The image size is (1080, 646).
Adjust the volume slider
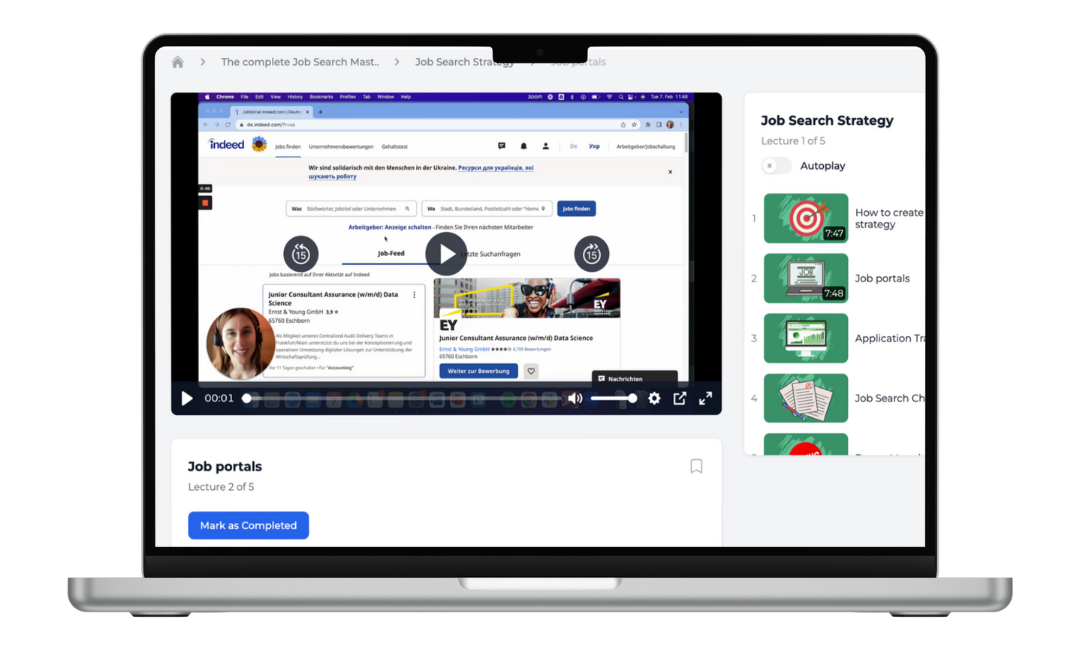612,398
